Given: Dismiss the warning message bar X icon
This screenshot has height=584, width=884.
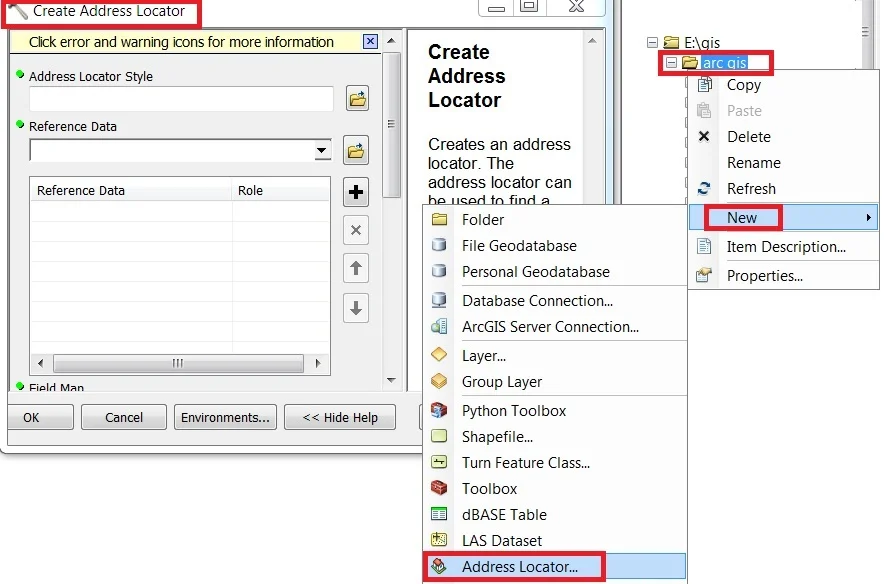Looking at the screenshot, I should coord(370,42).
